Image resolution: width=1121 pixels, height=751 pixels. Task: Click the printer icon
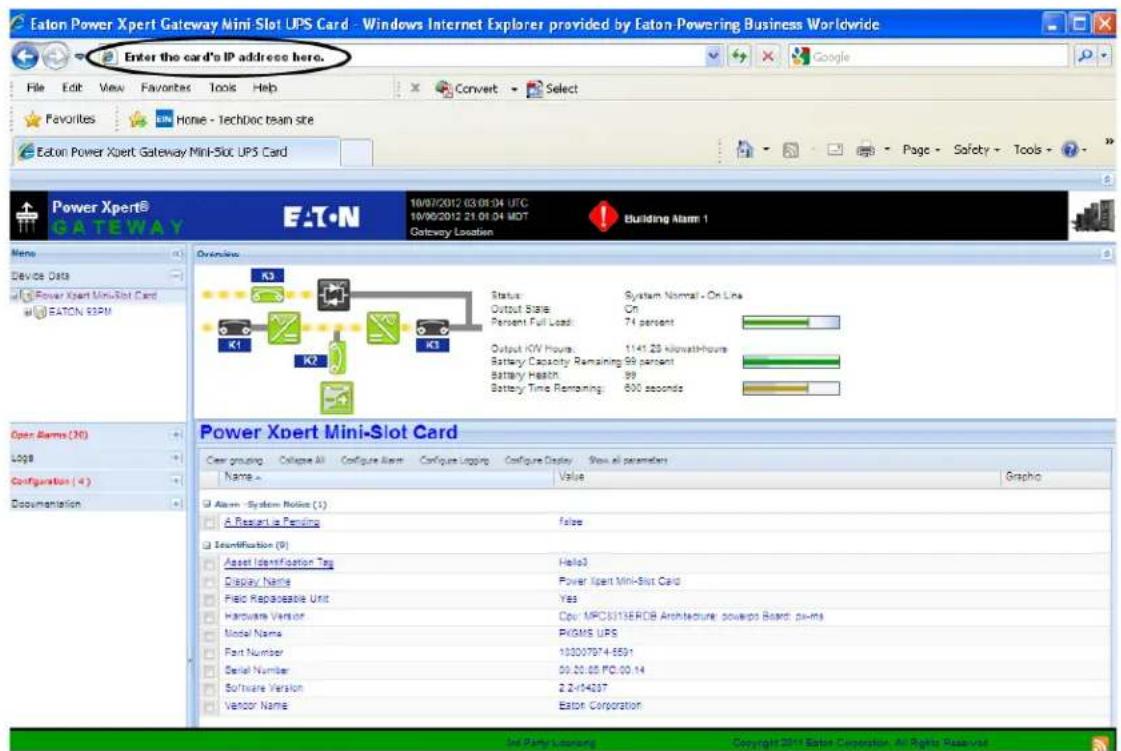point(865,150)
